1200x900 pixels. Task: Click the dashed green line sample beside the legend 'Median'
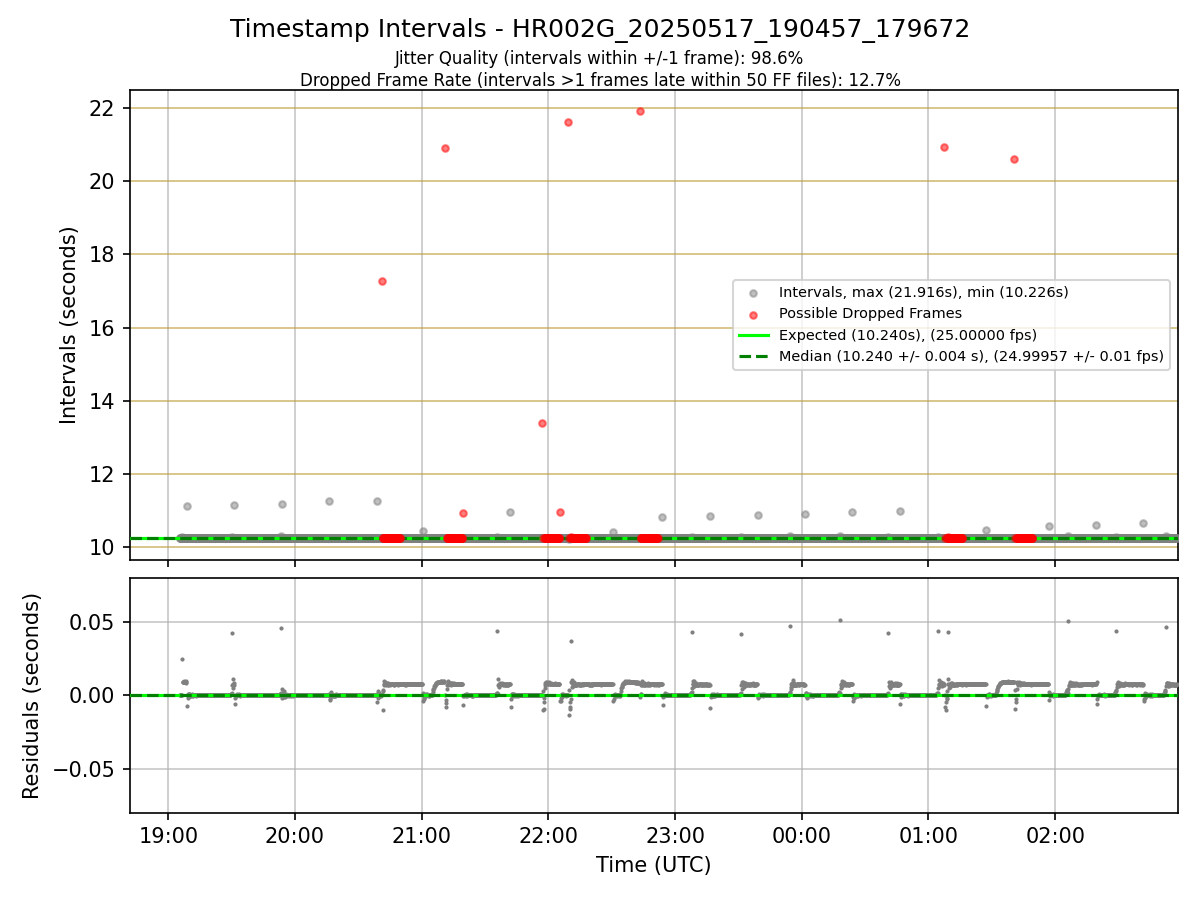click(753, 356)
